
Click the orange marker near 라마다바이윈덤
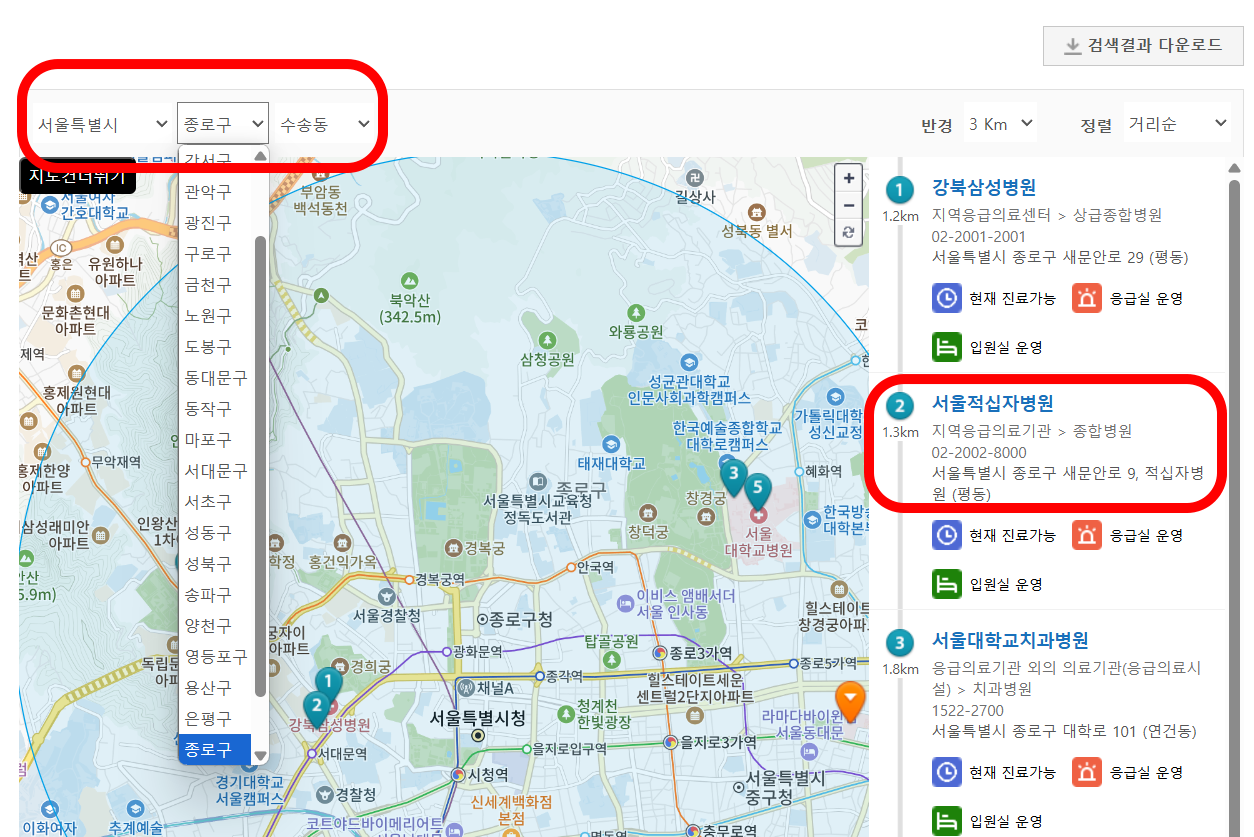click(x=850, y=701)
